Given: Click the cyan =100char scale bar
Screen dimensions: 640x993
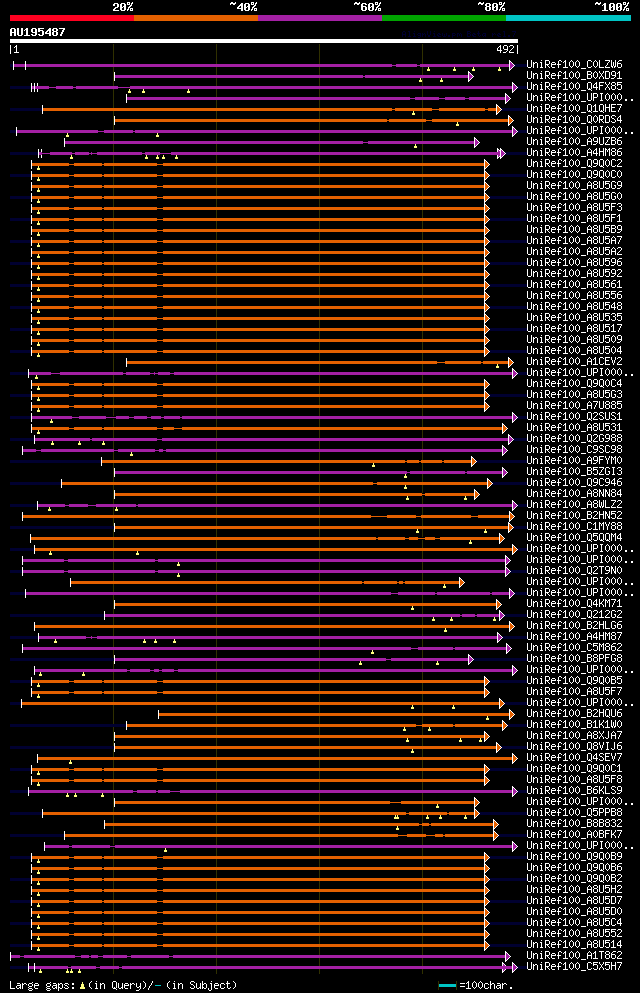Looking at the screenshot, I should (x=447, y=985).
